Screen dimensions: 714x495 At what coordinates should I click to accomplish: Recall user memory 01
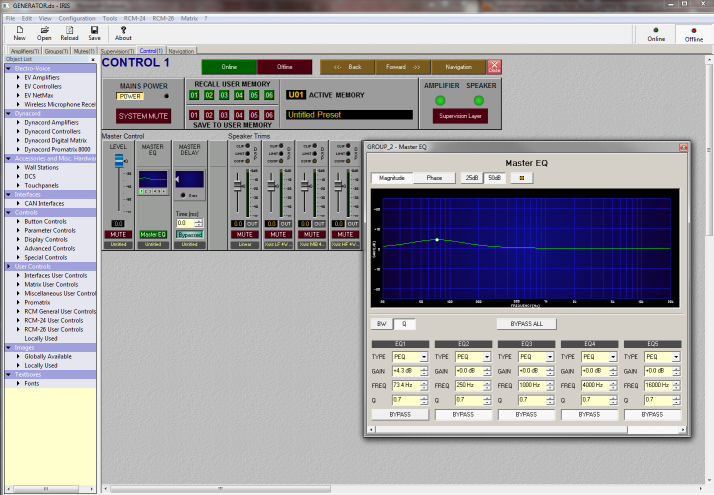[x=194, y=95]
